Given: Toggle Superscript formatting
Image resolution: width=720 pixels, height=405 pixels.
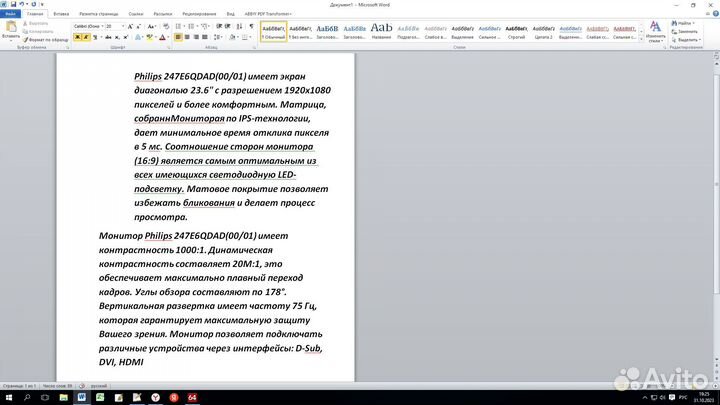Looking at the screenshot, I should [x=125, y=37].
